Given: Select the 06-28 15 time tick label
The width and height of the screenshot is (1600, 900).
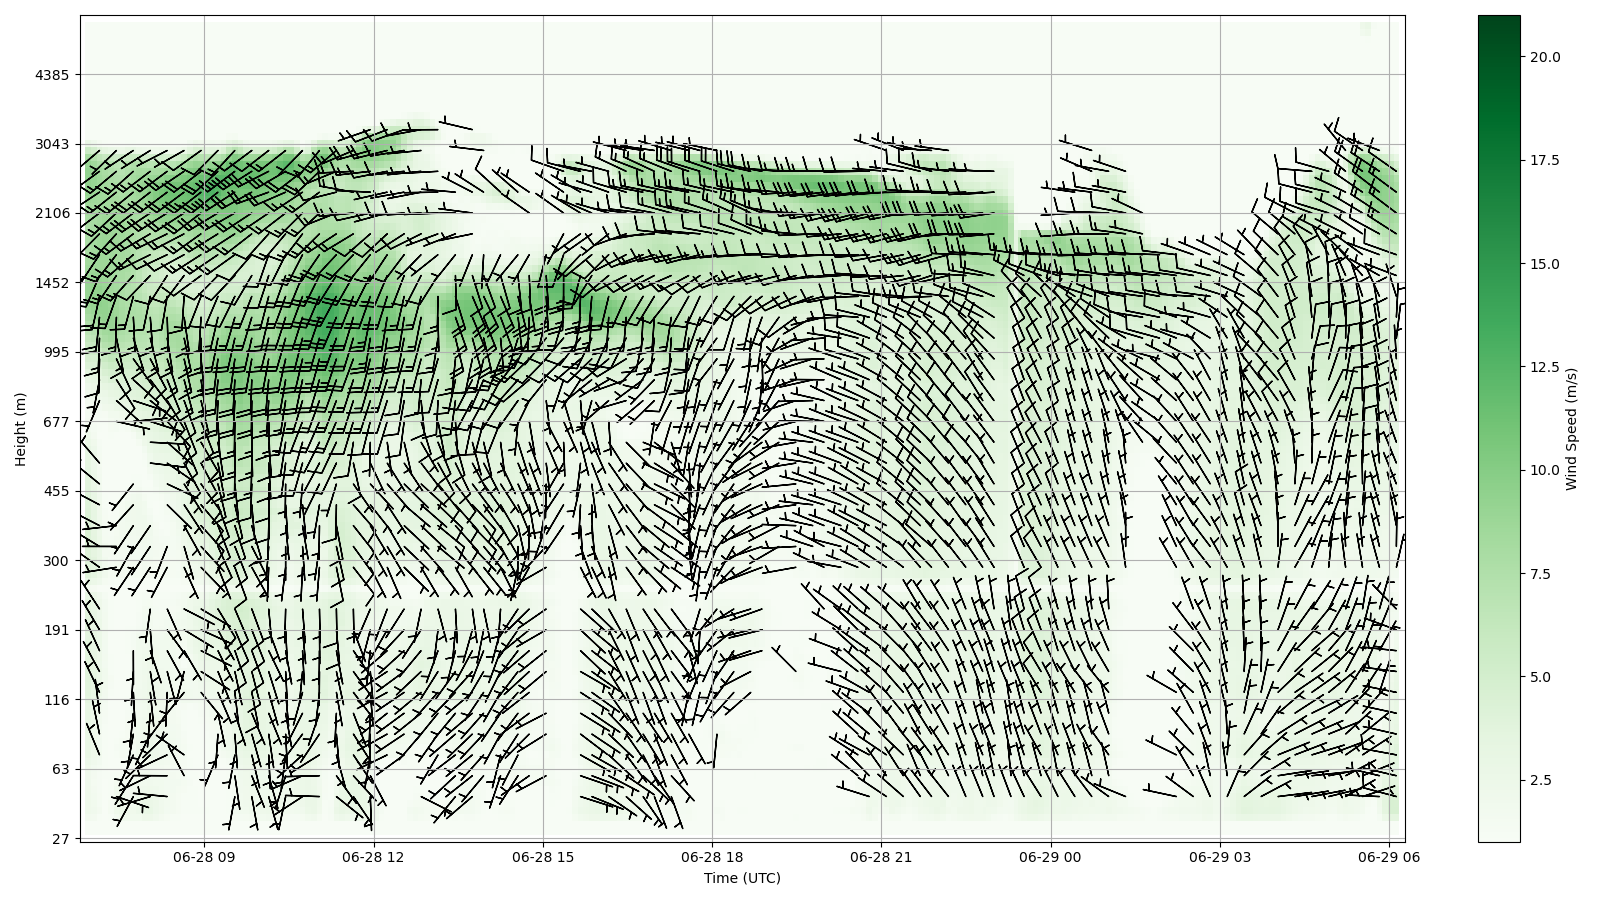Looking at the screenshot, I should click(x=543, y=857).
